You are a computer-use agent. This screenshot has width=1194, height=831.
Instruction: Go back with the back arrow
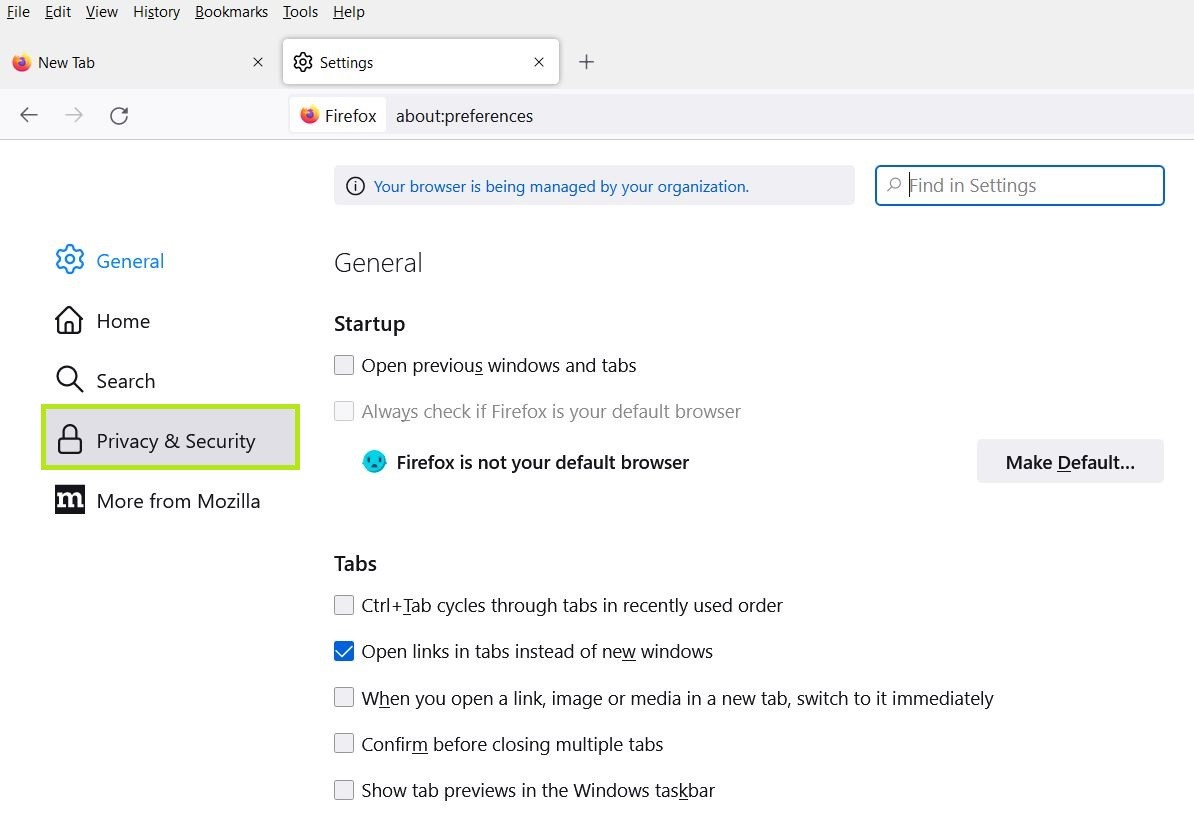(x=29, y=115)
